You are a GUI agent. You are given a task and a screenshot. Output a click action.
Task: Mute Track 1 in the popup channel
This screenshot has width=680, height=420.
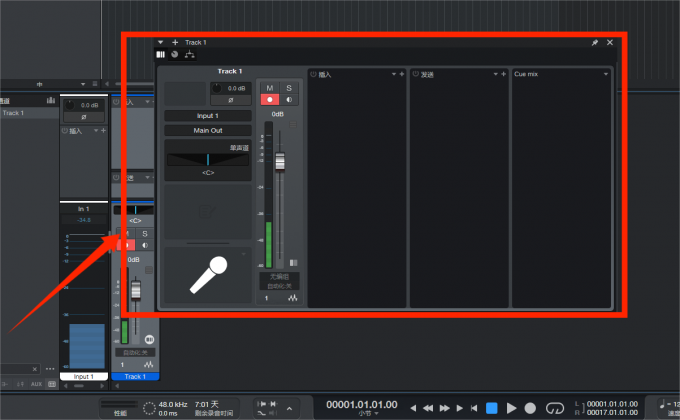tap(270, 88)
